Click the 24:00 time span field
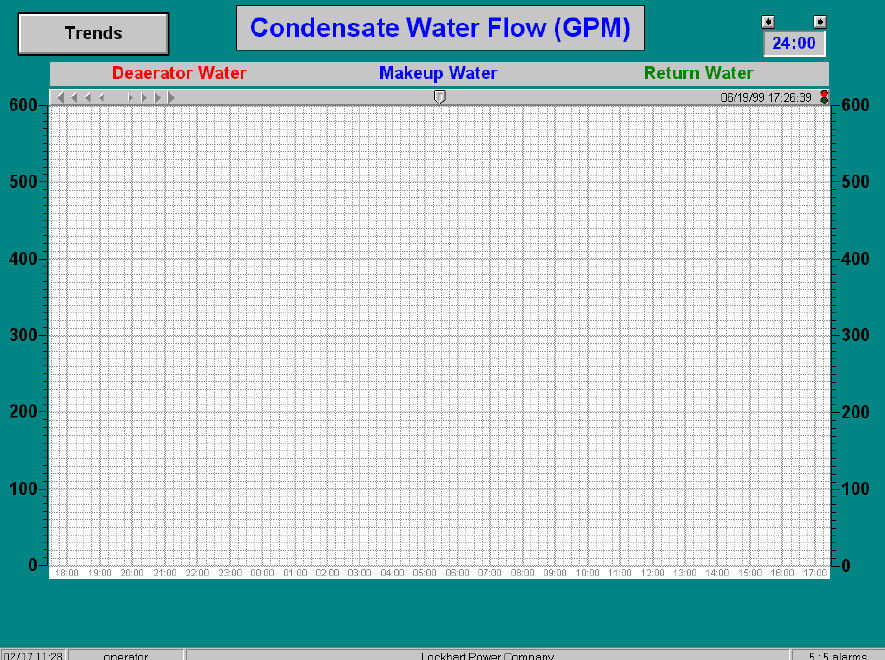This screenshot has height=660, width=885. (794, 43)
